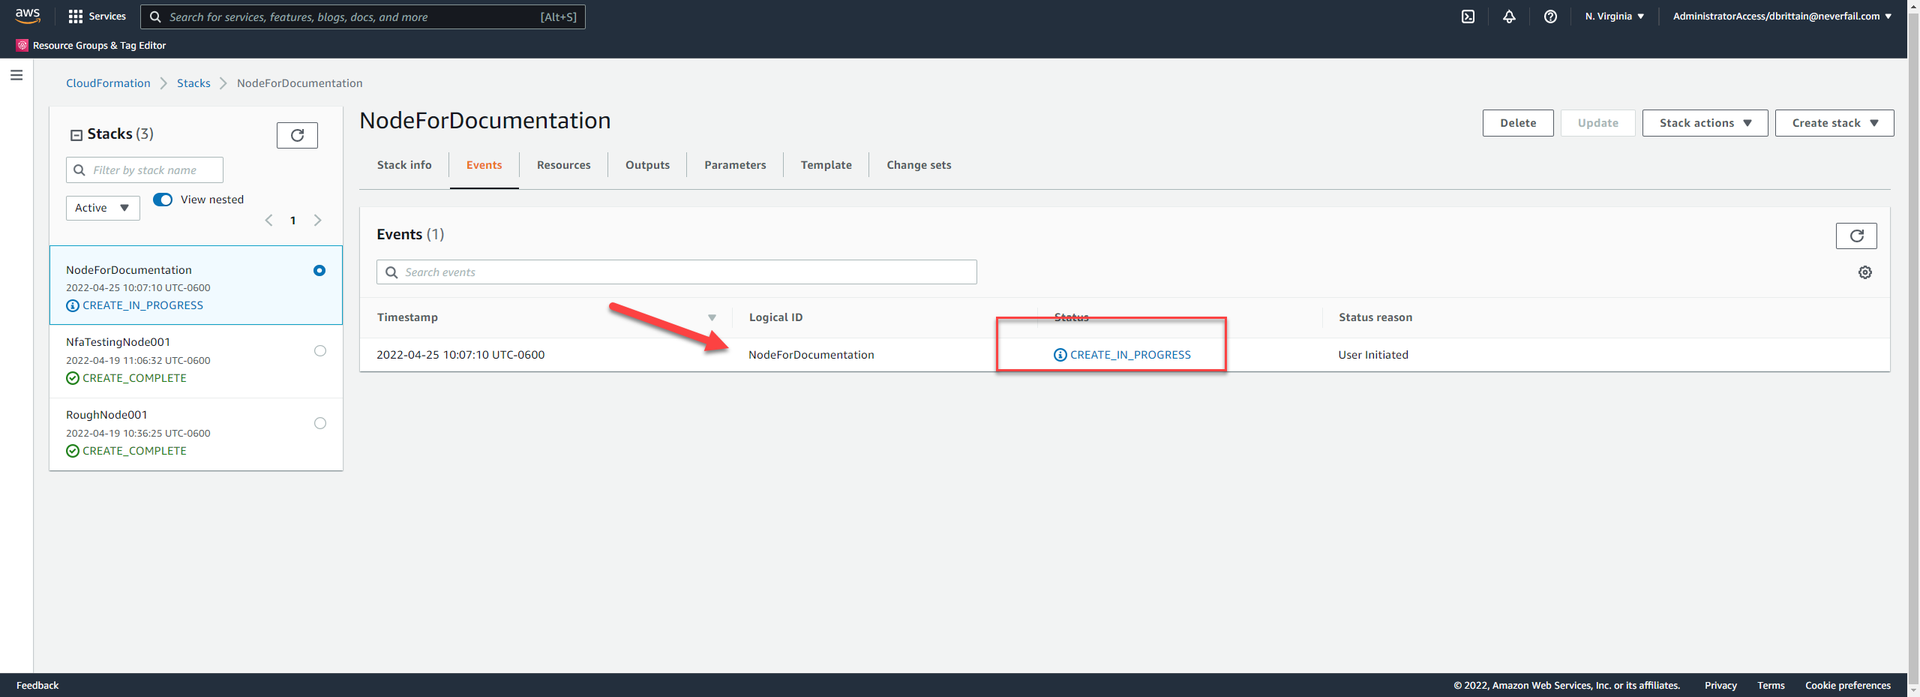Switch to the Resources tab
This screenshot has width=1920, height=697.
(563, 165)
